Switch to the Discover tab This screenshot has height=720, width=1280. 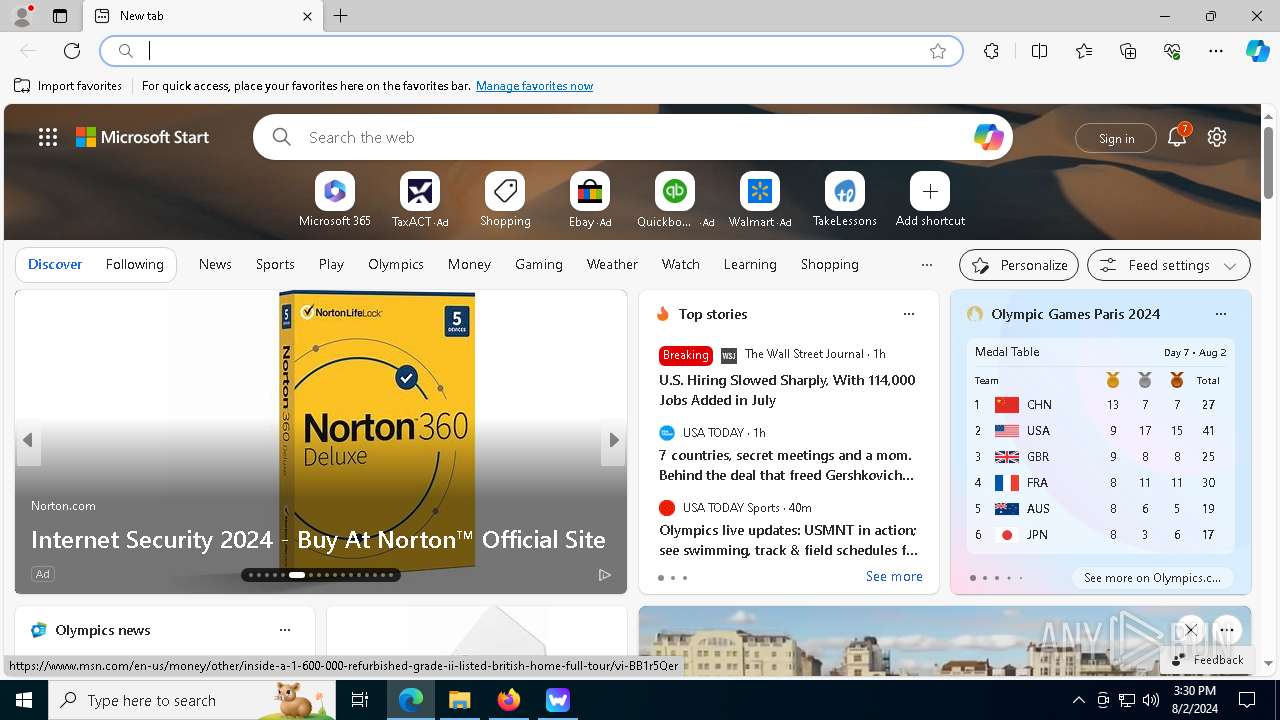point(55,264)
